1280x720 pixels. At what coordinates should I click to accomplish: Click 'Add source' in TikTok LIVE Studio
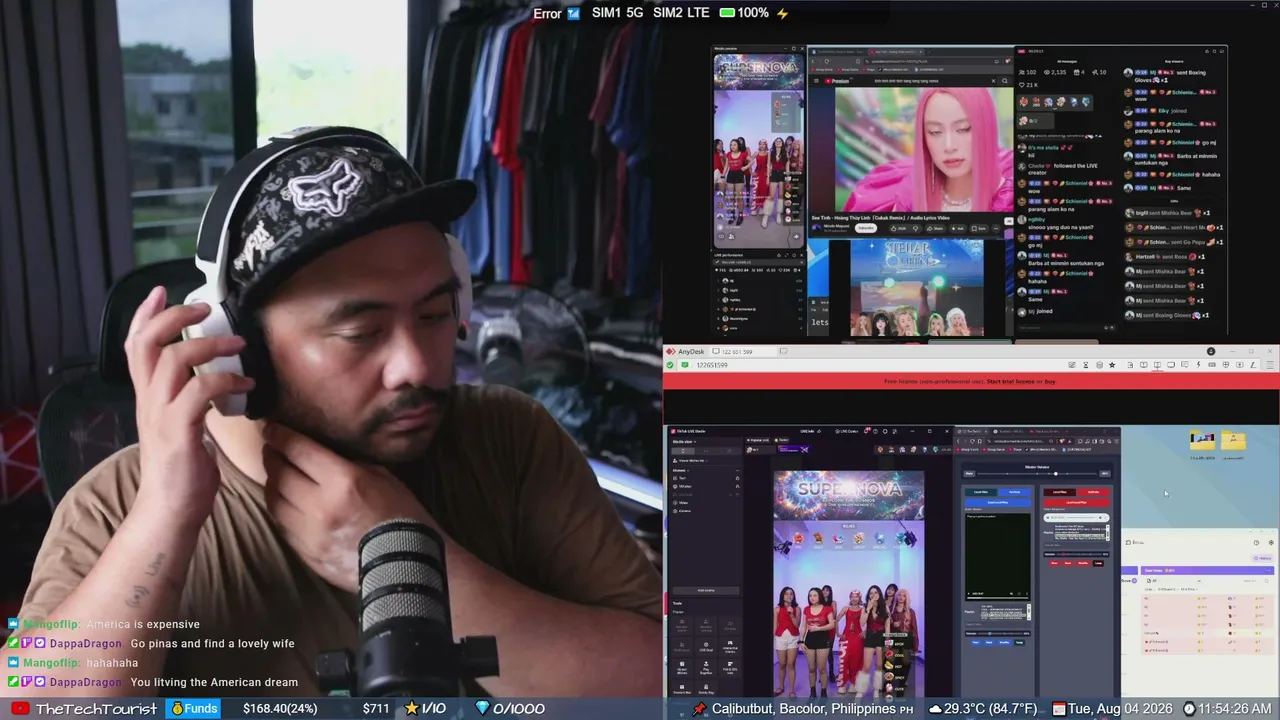pyautogui.click(x=706, y=590)
